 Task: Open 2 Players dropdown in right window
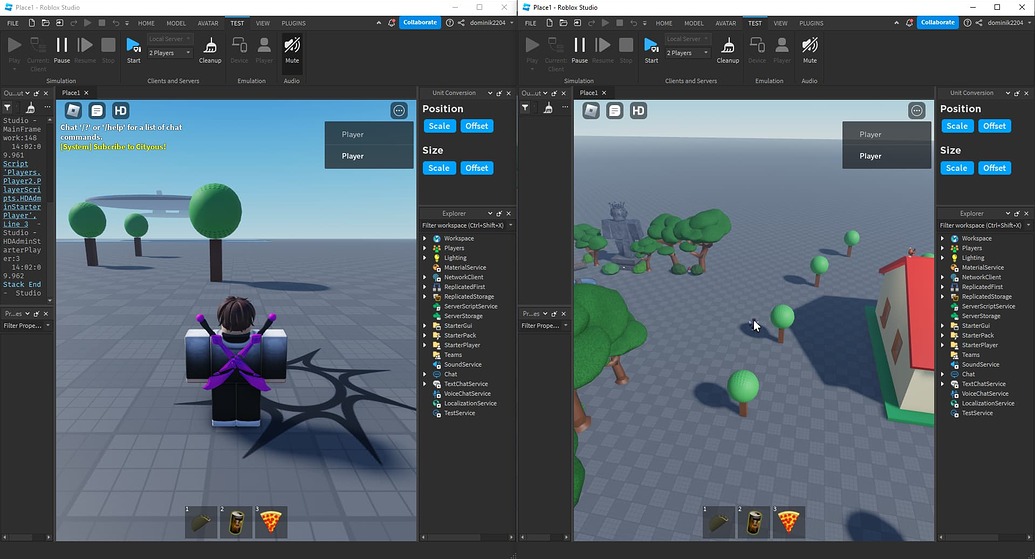(x=687, y=53)
